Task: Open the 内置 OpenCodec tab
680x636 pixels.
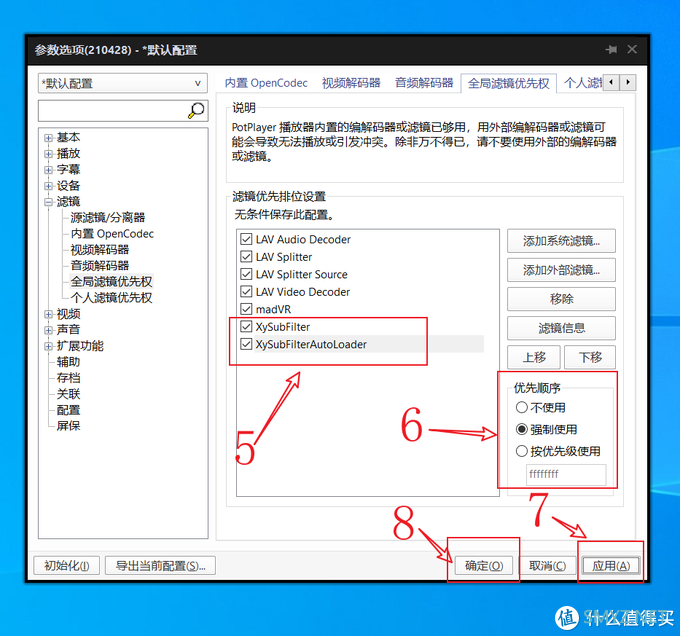Action: (266, 83)
